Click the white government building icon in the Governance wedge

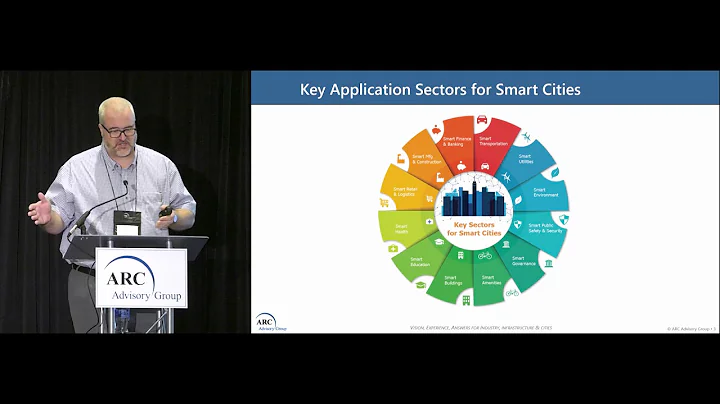pos(506,244)
